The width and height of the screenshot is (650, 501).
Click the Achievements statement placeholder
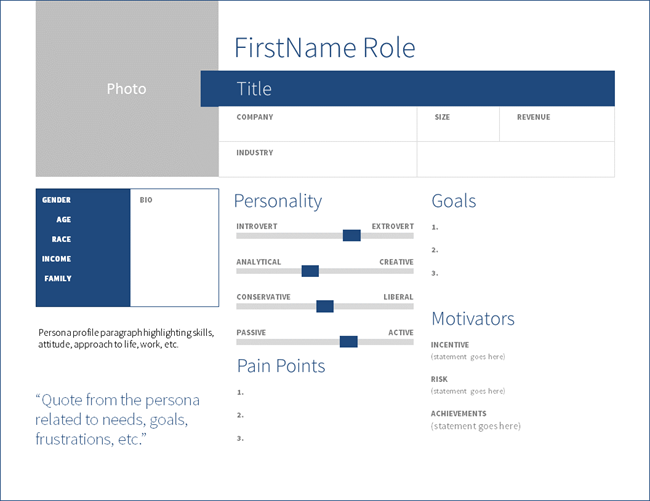point(476,426)
